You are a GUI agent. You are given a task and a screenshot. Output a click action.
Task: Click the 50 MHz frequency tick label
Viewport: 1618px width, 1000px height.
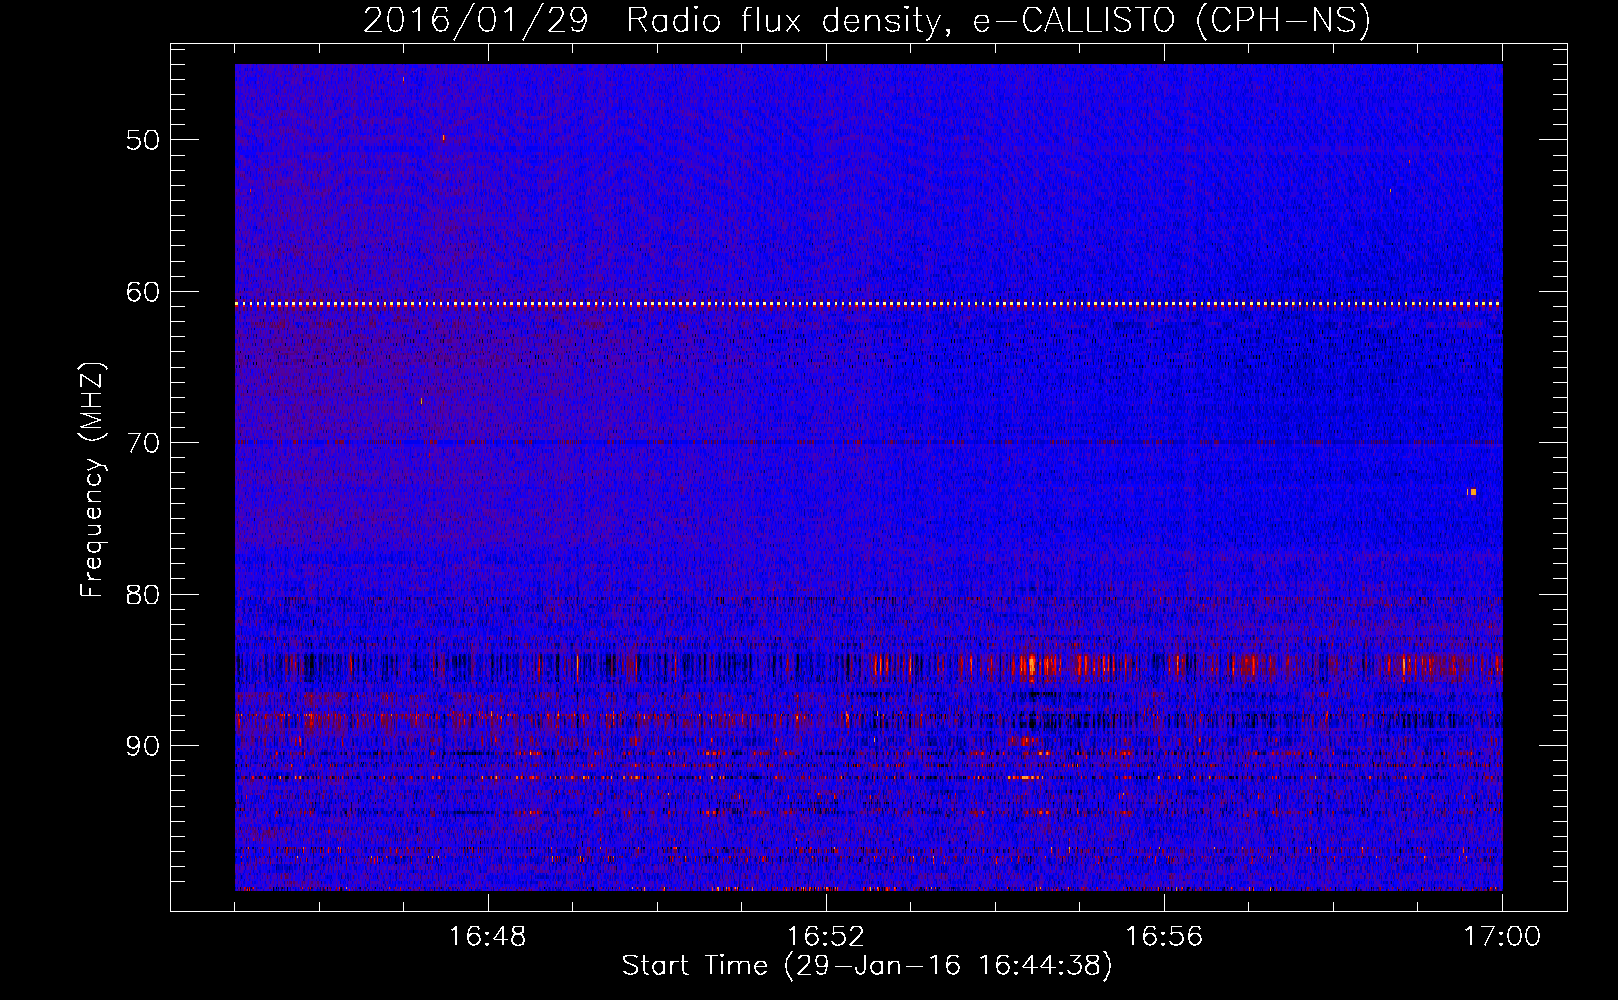[143, 140]
